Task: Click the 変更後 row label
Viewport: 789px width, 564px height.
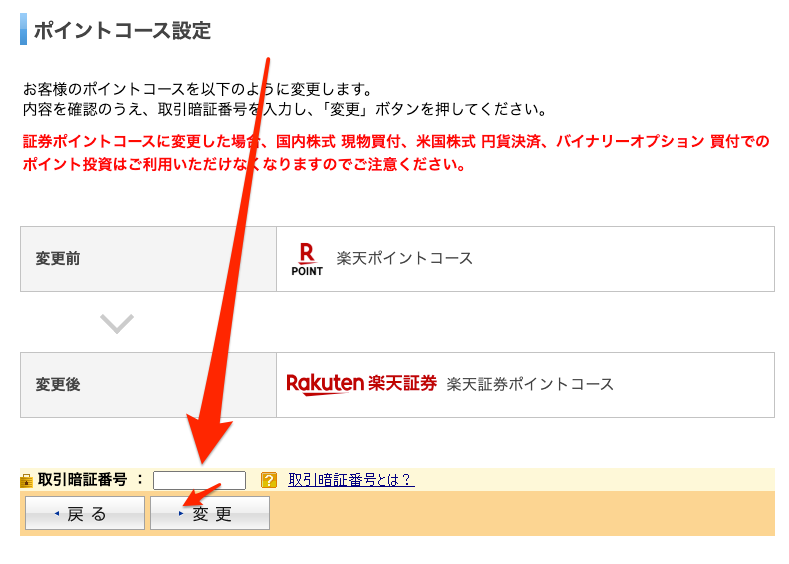Action: [x=58, y=385]
